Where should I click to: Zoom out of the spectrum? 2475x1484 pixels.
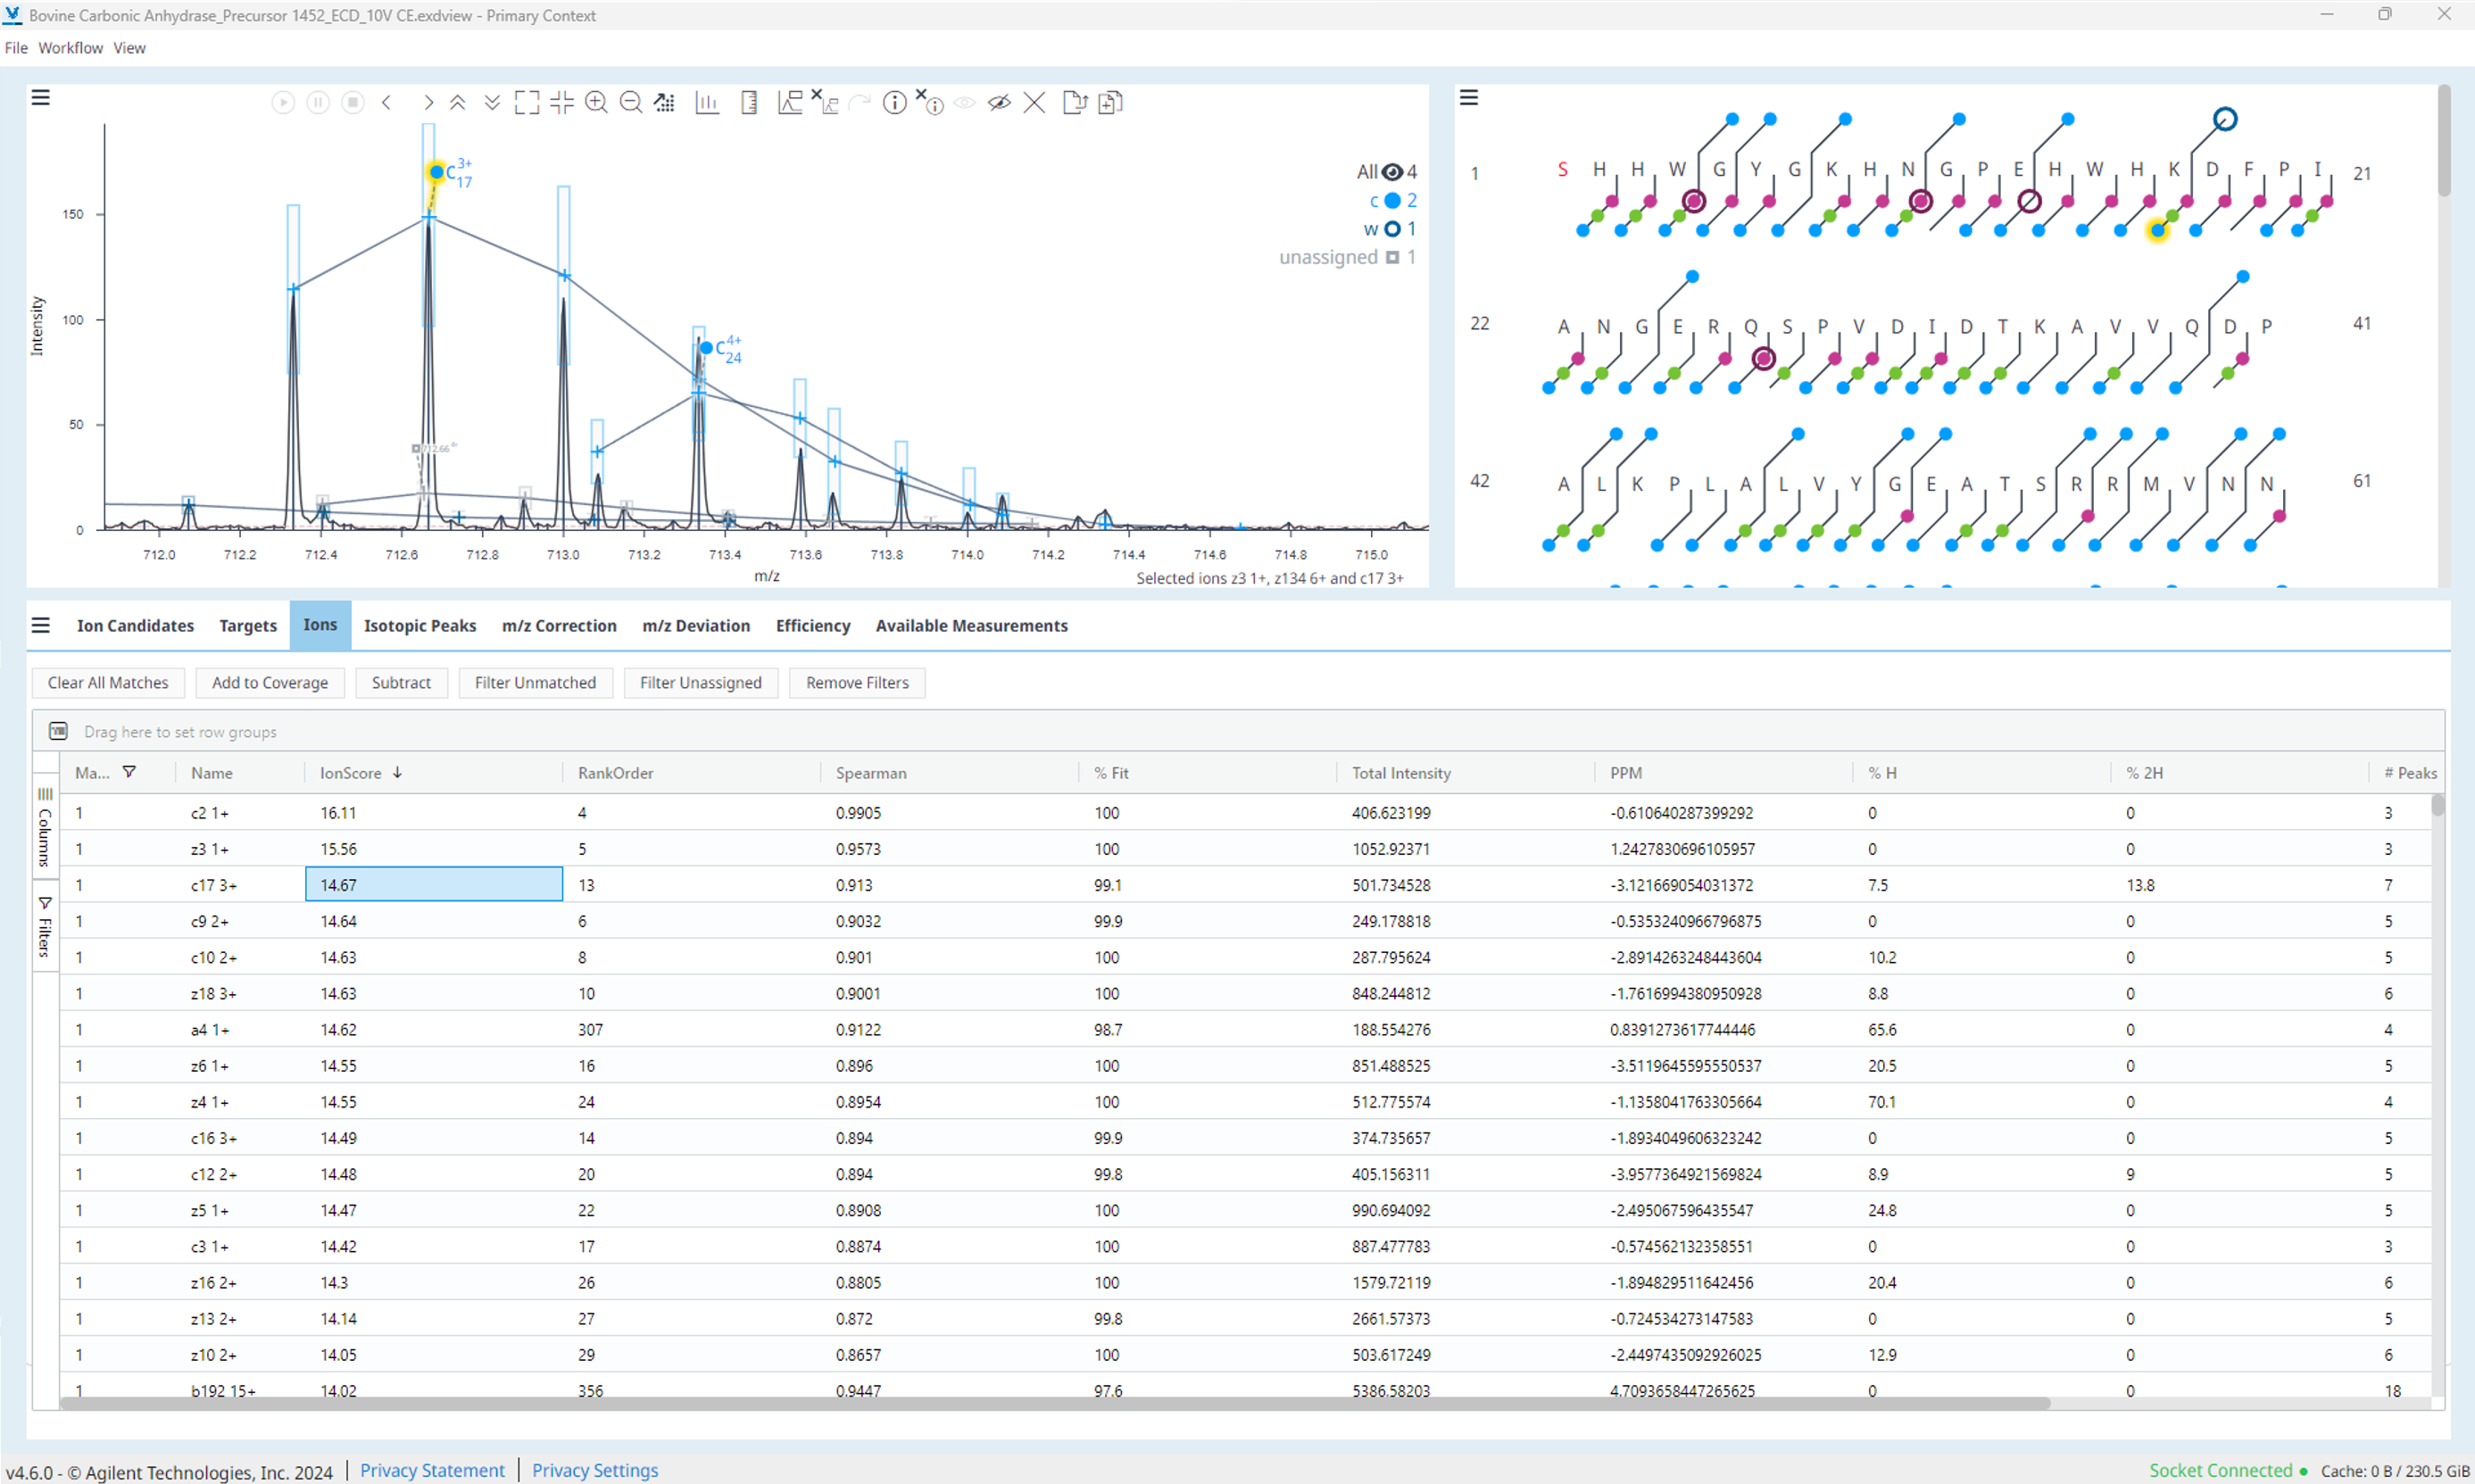[631, 102]
